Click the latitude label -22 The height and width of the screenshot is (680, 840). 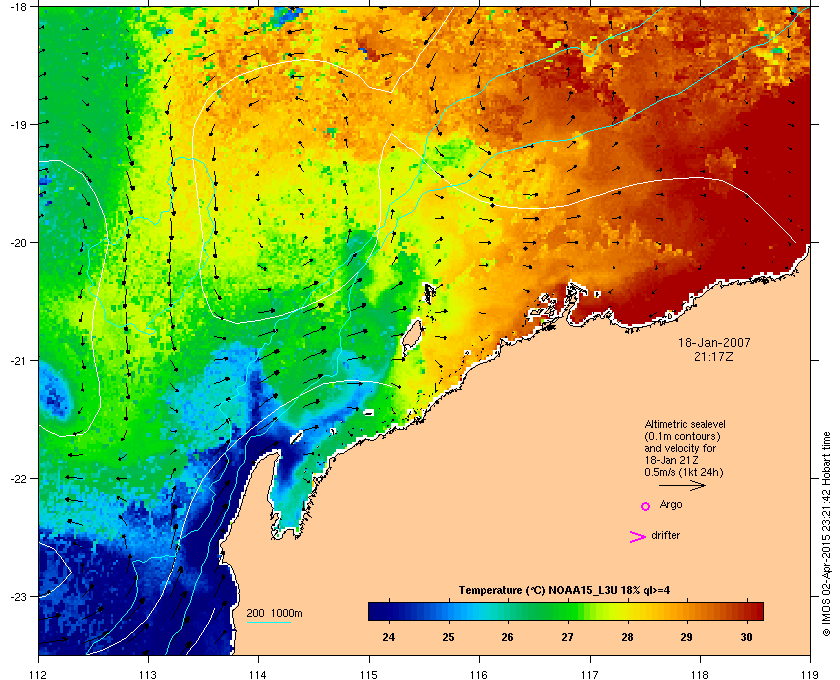[19, 478]
